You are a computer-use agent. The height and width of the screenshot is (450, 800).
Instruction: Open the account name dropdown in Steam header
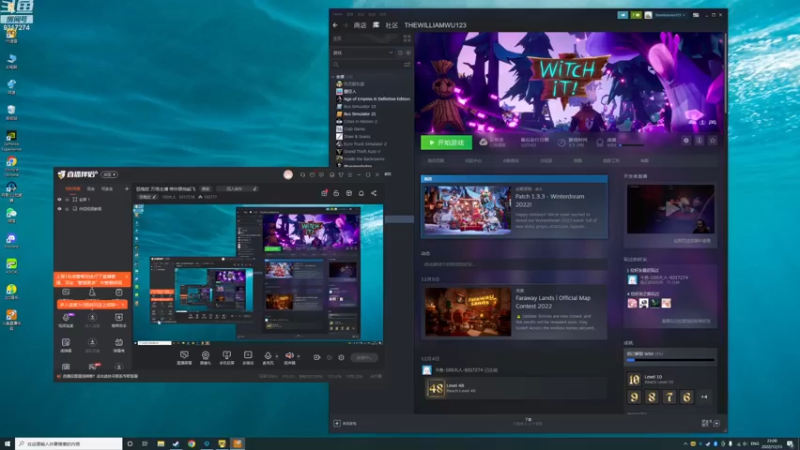point(670,15)
